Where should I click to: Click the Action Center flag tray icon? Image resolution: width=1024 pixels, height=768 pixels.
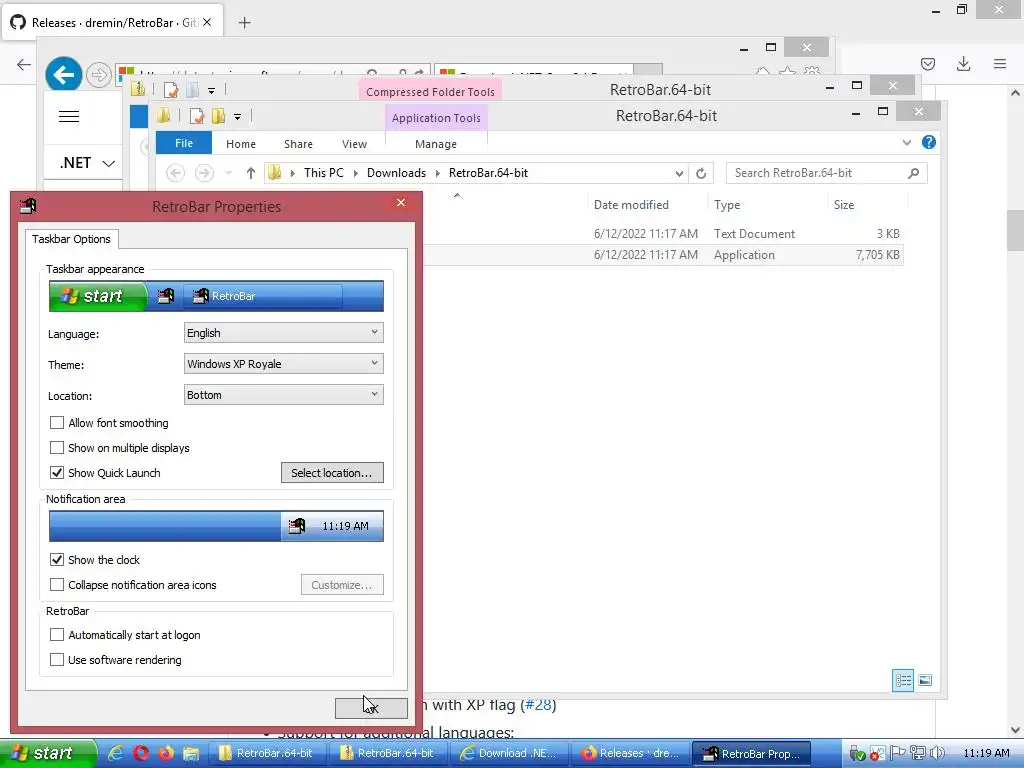[898, 753]
